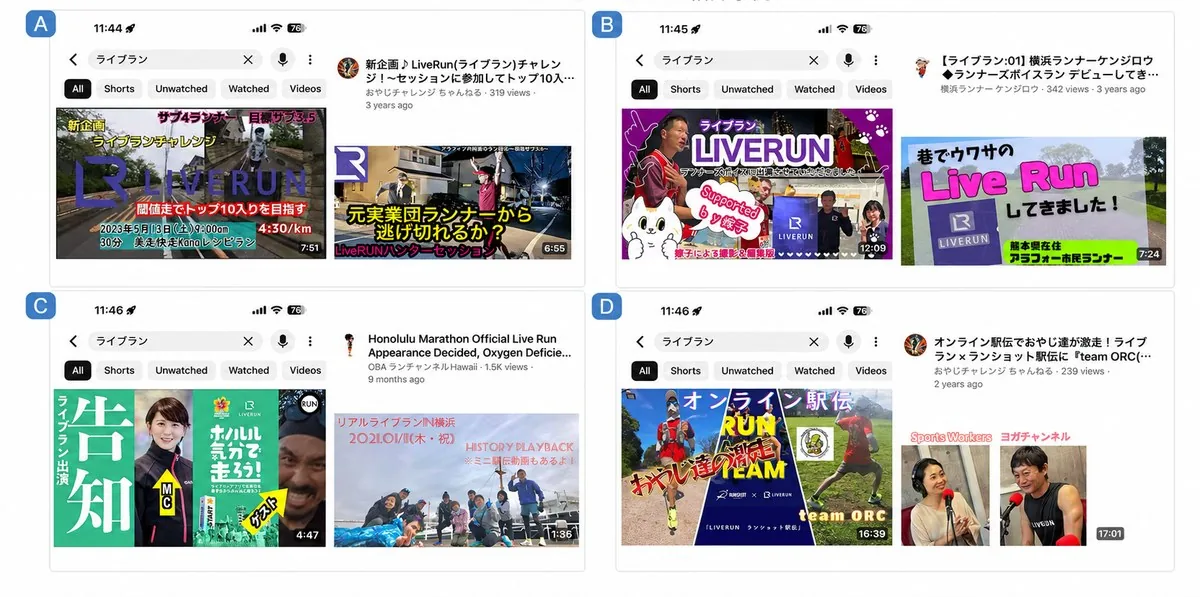
Task: Select Videos filter chip in panel D
Action: [871, 370]
